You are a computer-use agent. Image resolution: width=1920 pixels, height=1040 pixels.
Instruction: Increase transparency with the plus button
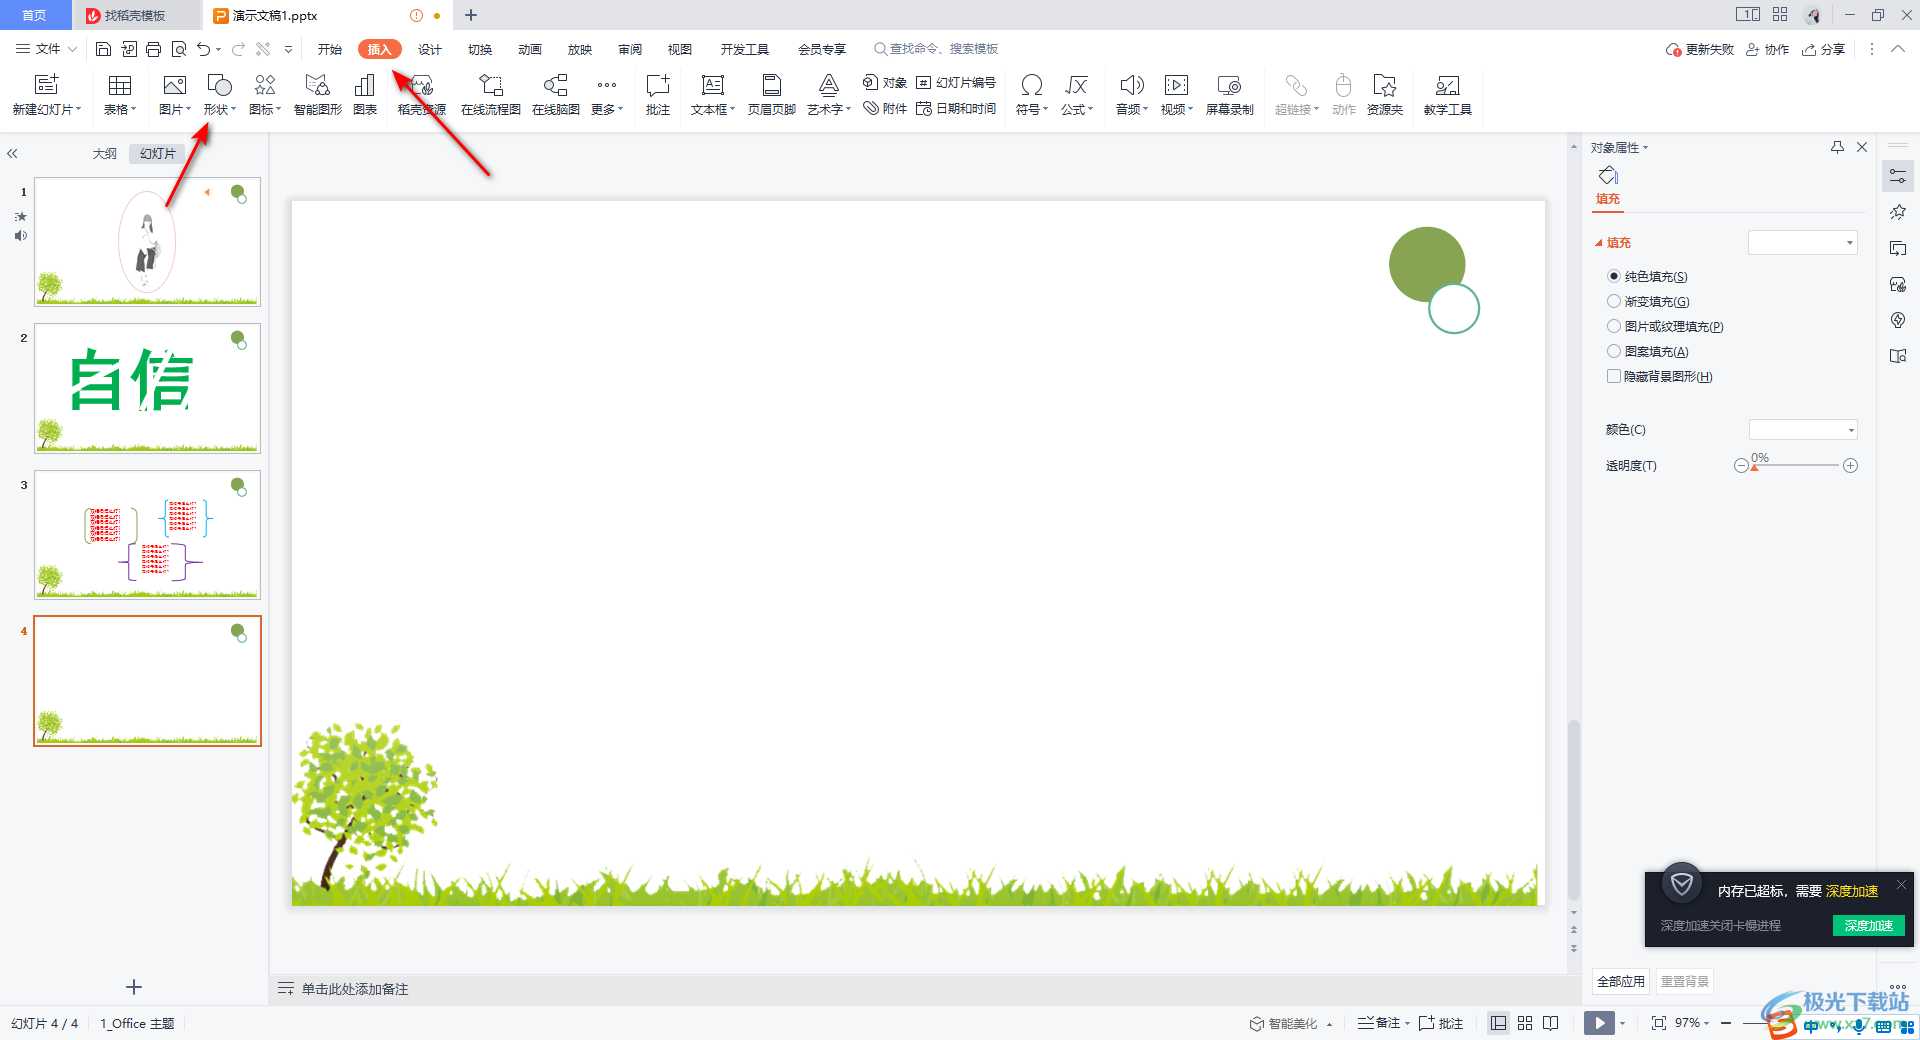coord(1851,465)
